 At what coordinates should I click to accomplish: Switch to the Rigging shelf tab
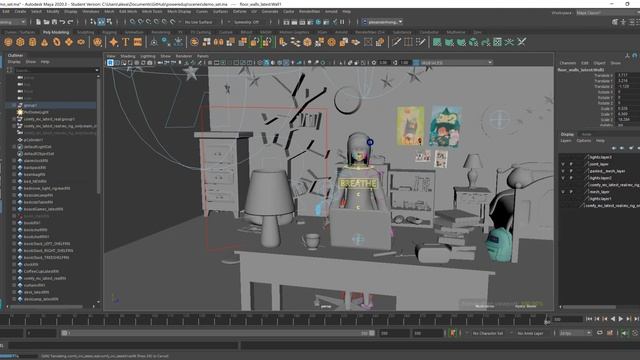pos(109,32)
